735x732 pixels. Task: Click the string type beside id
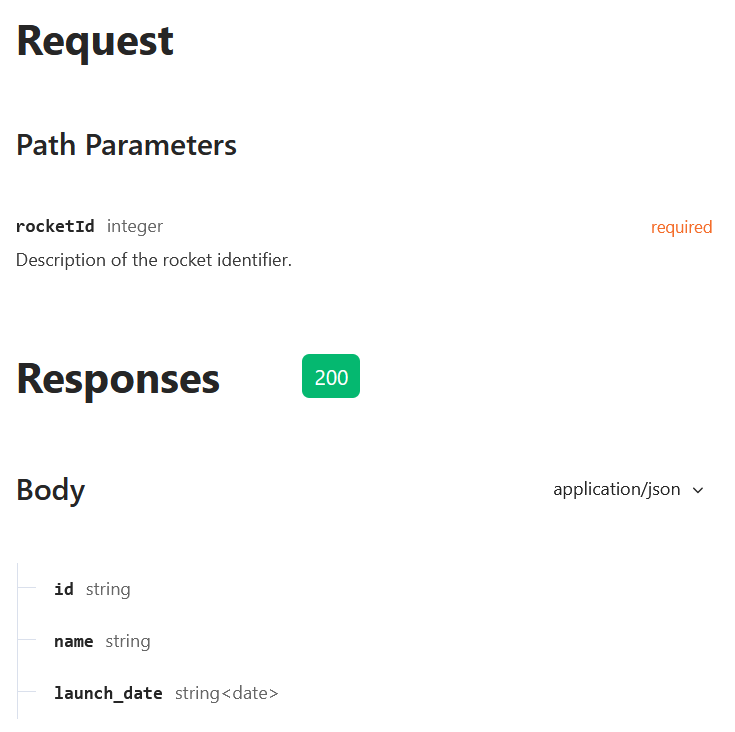108,590
